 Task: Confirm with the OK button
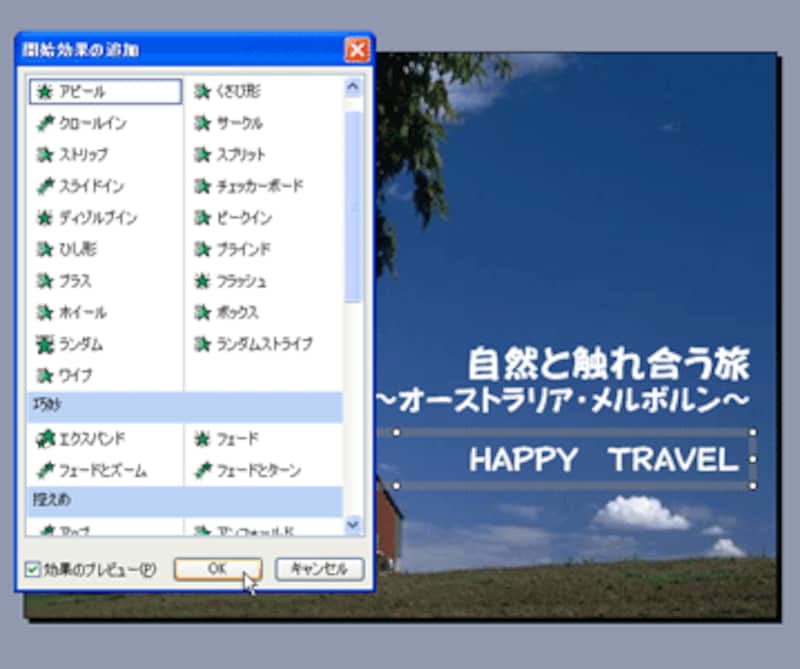[217, 569]
